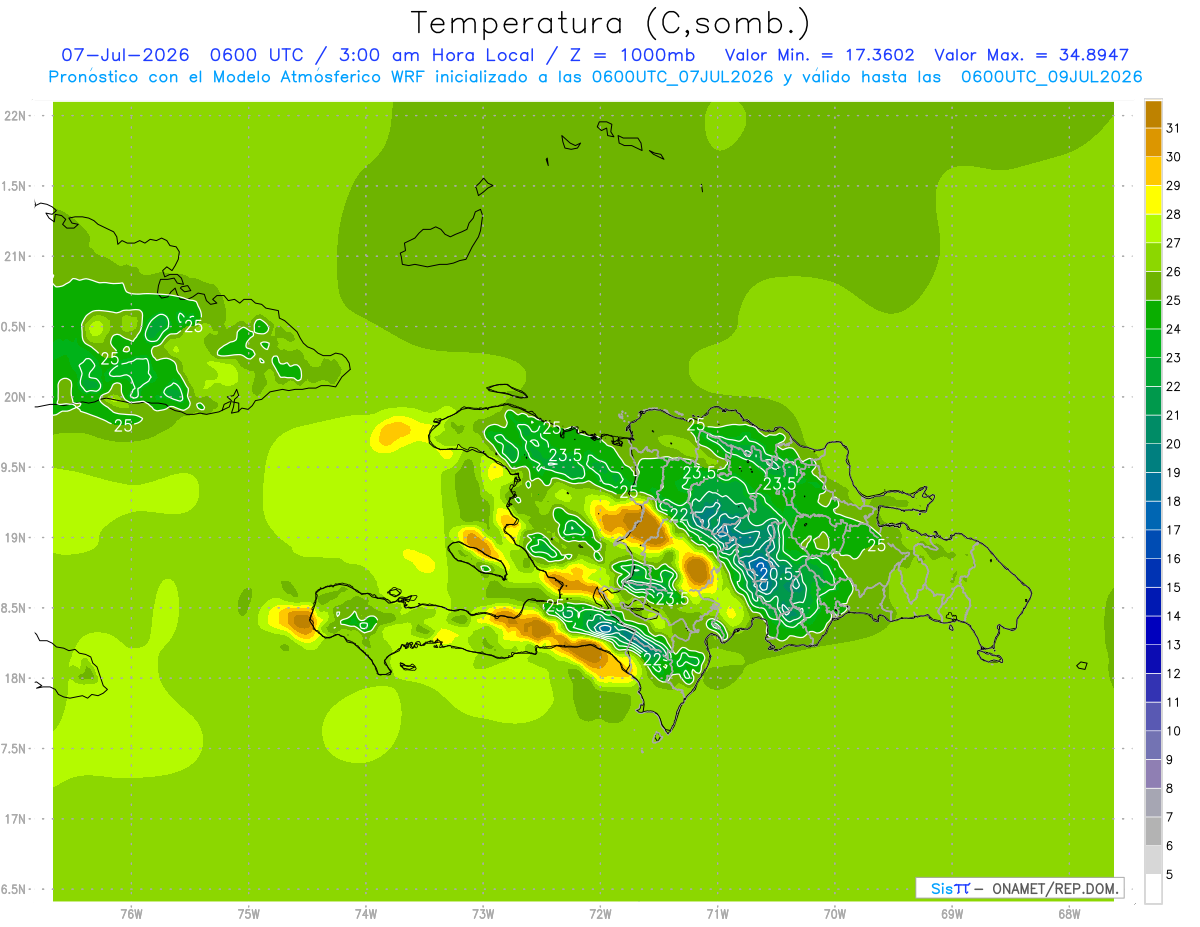The width and height of the screenshot is (1200, 927).
Task: Click the "20N" latitude axis label
Action: 15,397
